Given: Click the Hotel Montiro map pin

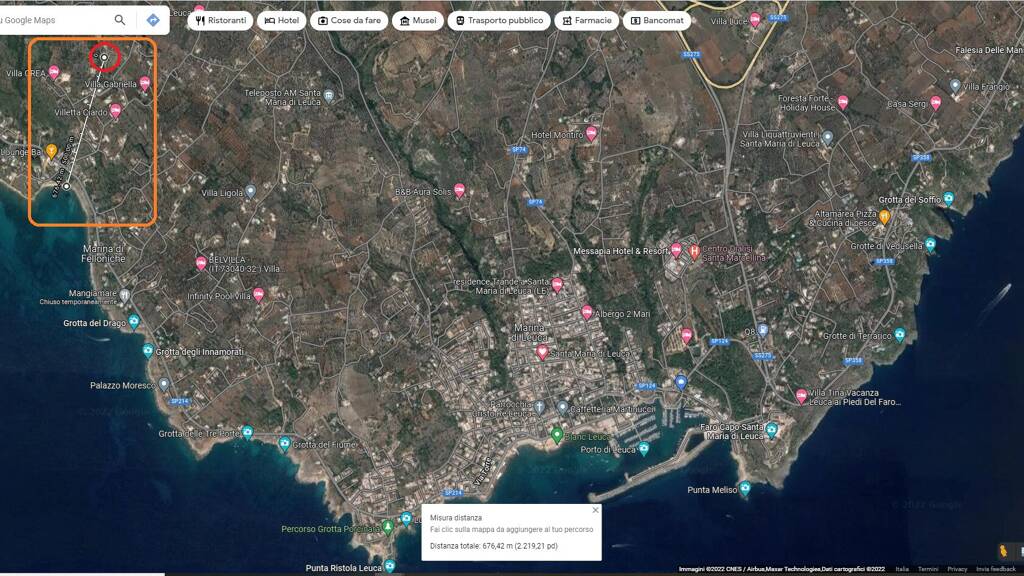Looking at the screenshot, I should coord(591,133).
